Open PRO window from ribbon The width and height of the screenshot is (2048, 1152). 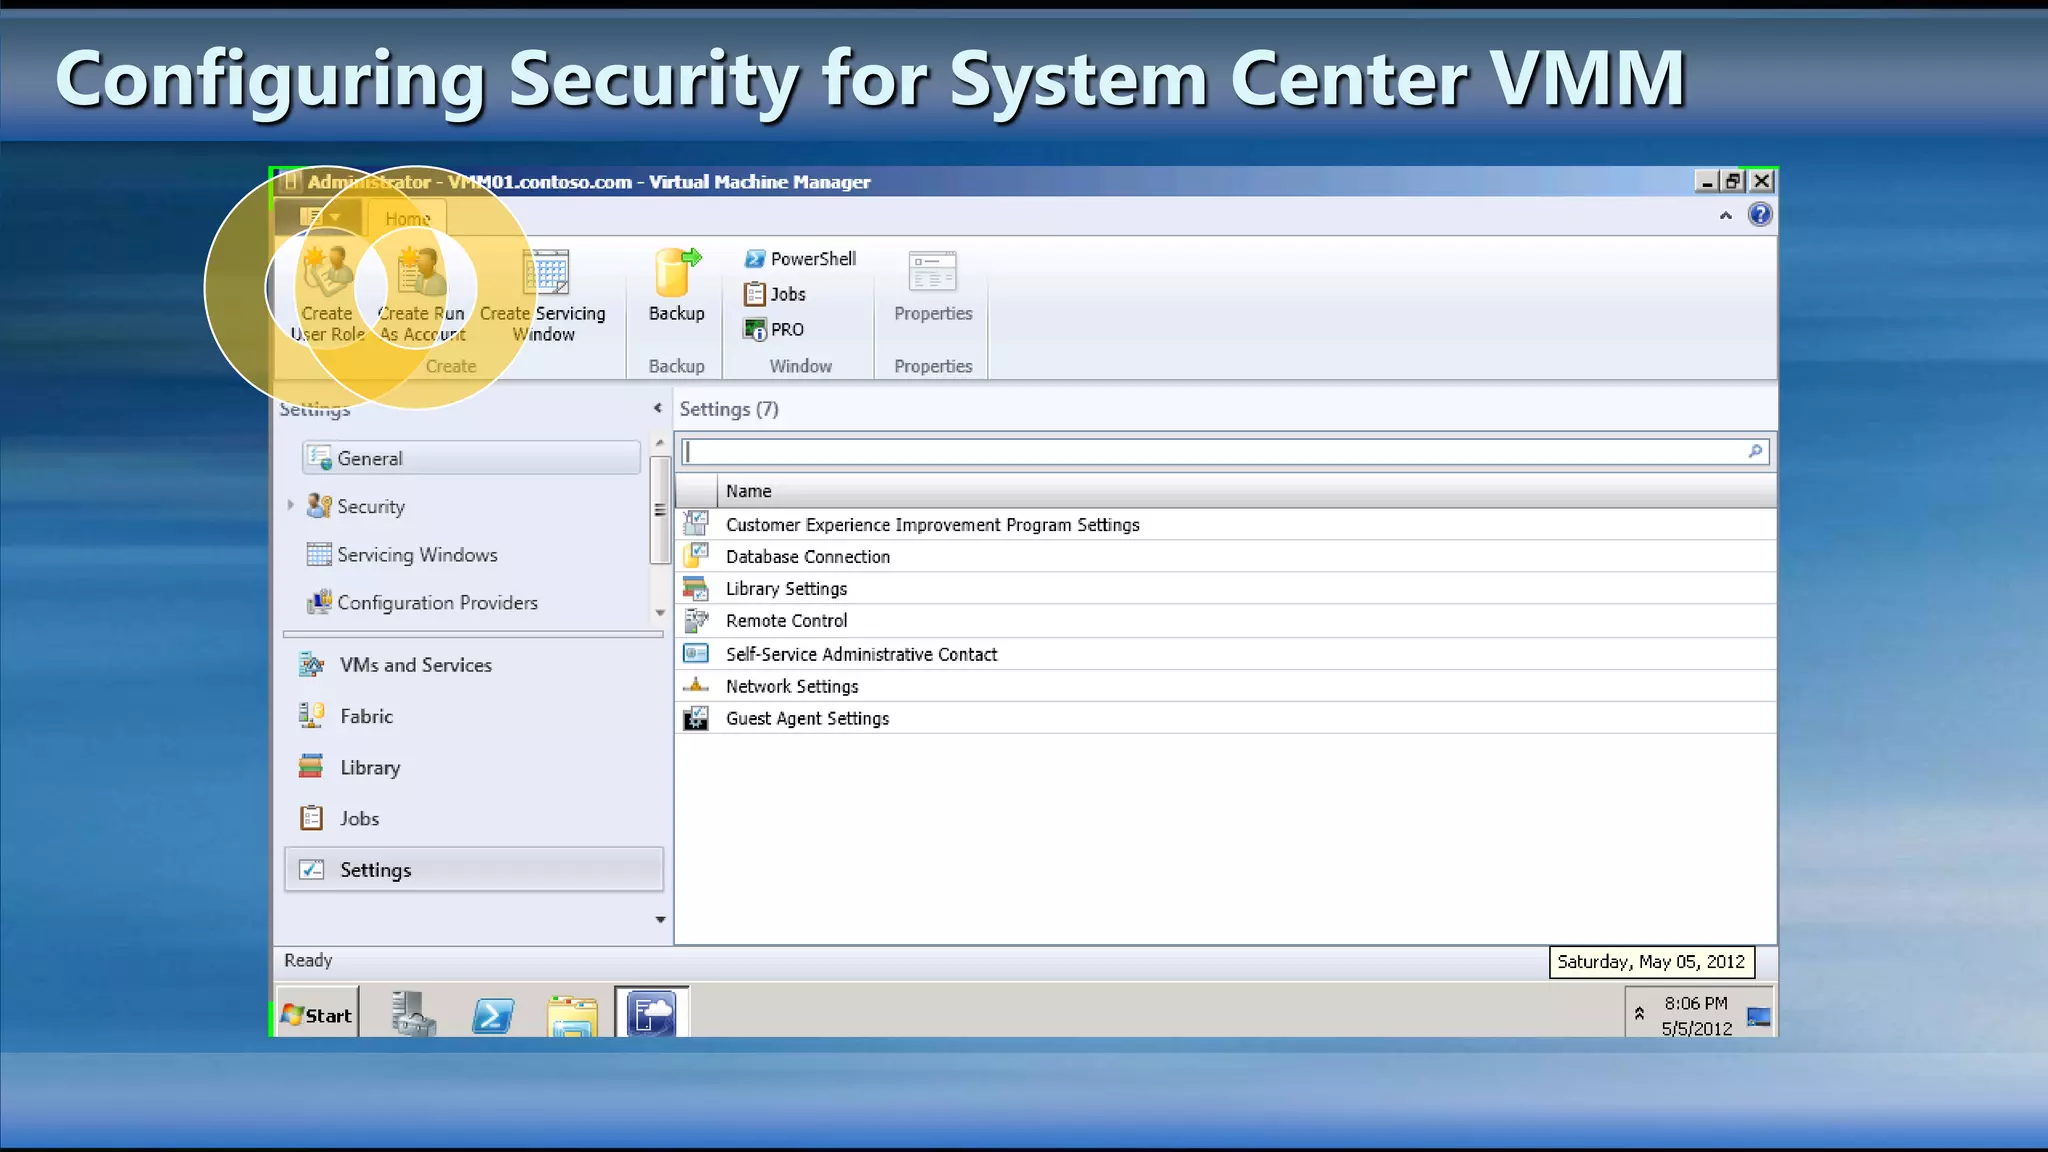click(x=773, y=329)
